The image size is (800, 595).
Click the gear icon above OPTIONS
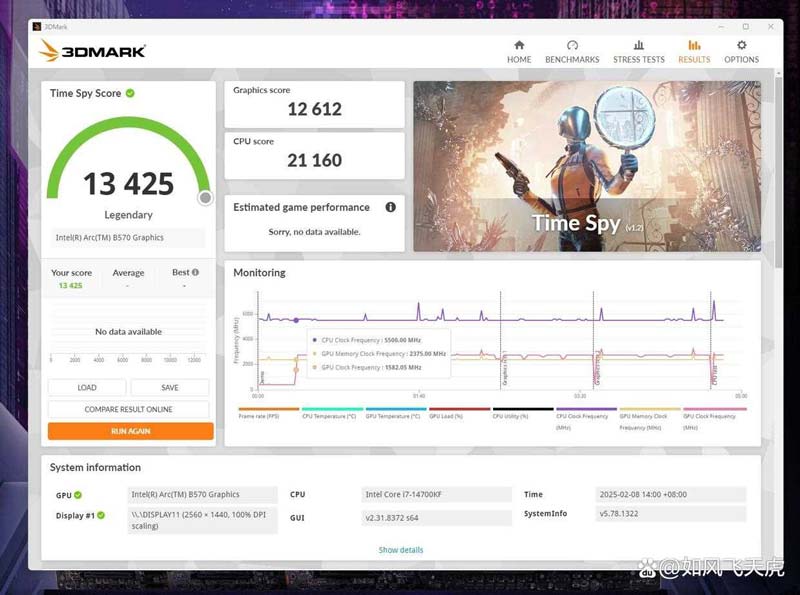(x=741, y=45)
